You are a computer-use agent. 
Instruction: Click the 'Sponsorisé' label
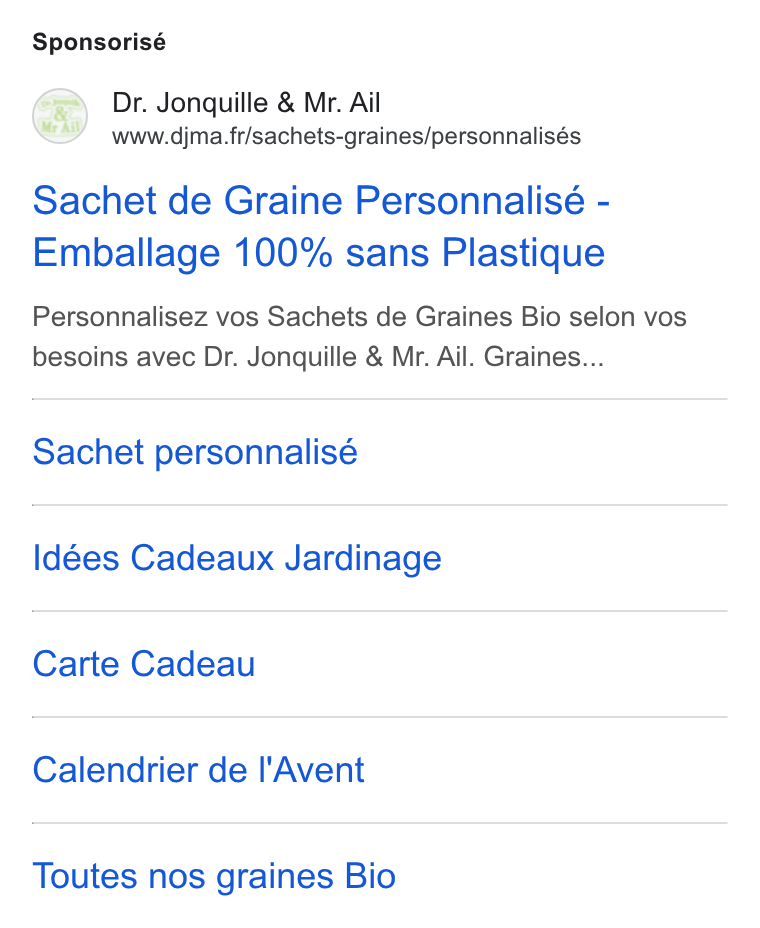99,43
